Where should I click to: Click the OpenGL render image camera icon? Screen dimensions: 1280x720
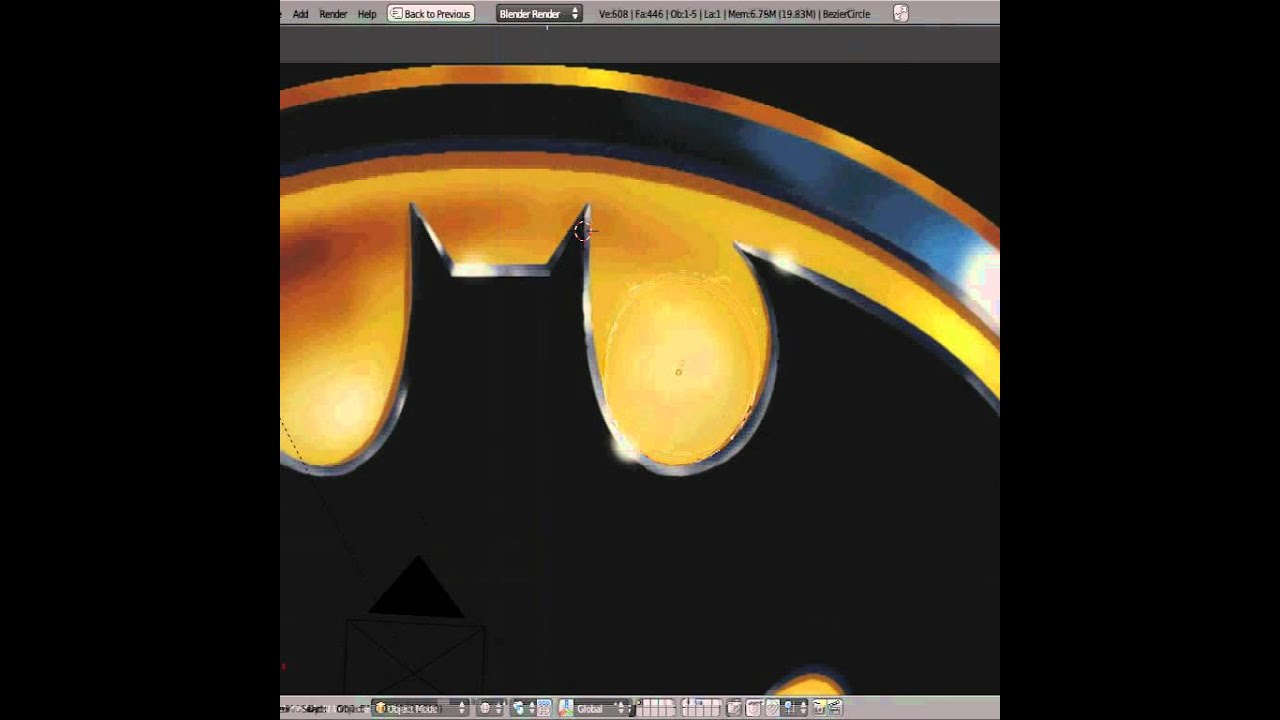818,708
